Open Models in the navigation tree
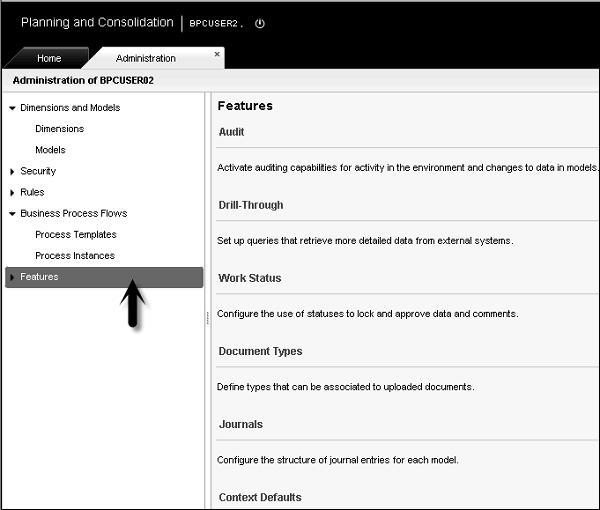The width and height of the screenshot is (600, 510). click(x=50, y=150)
